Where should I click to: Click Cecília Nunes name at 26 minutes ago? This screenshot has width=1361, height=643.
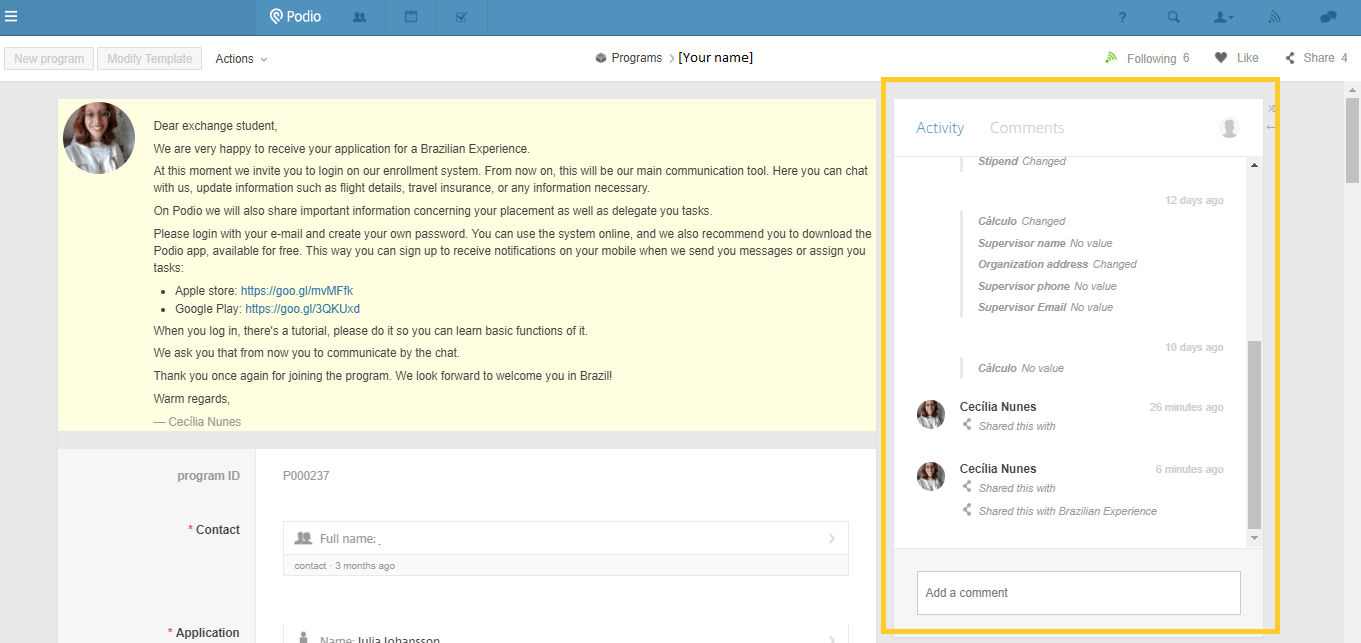[x=998, y=407]
